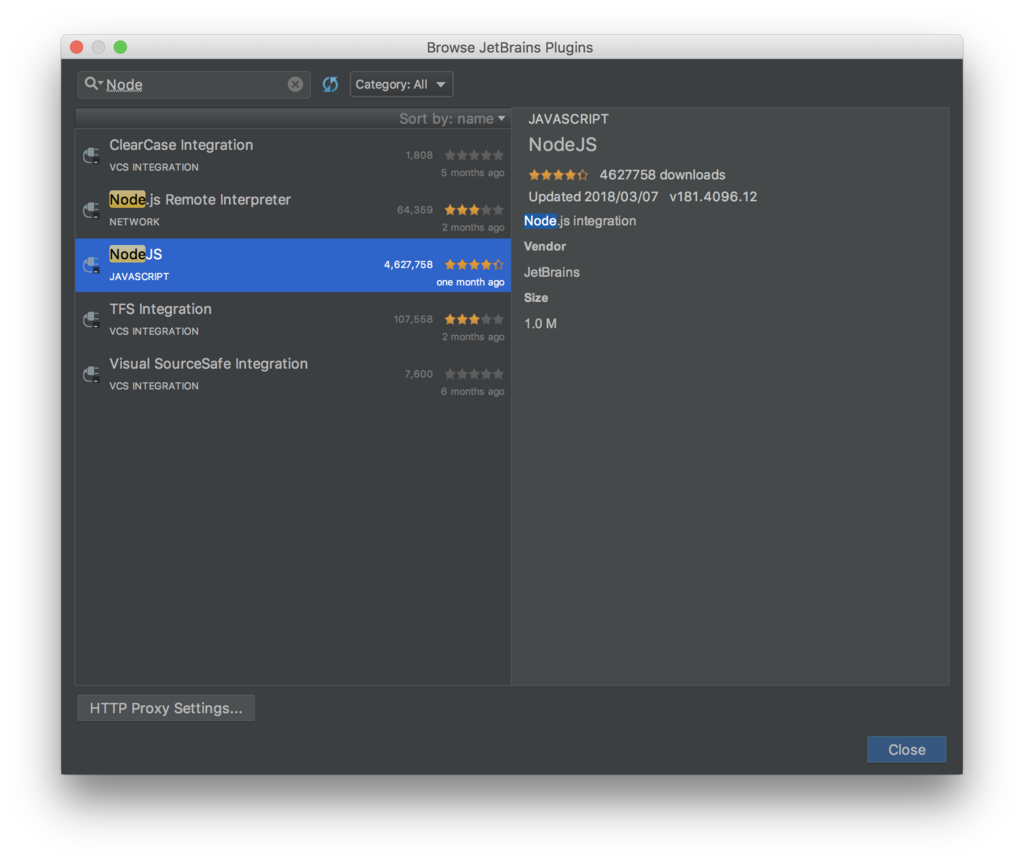This screenshot has width=1024, height=862.
Task: Click the 107,558 download count
Action: point(413,319)
